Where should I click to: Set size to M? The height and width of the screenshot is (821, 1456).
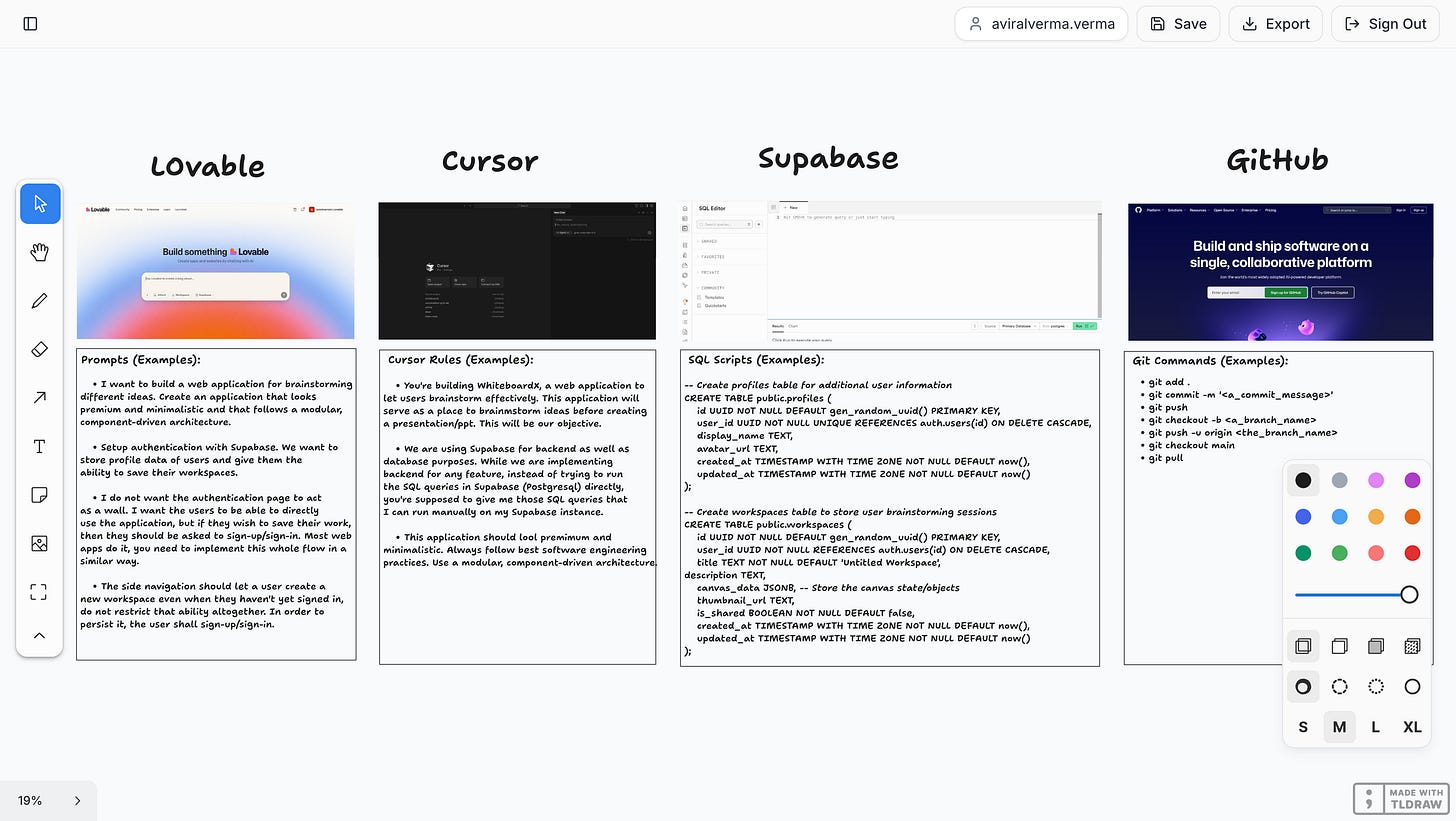click(x=1339, y=727)
